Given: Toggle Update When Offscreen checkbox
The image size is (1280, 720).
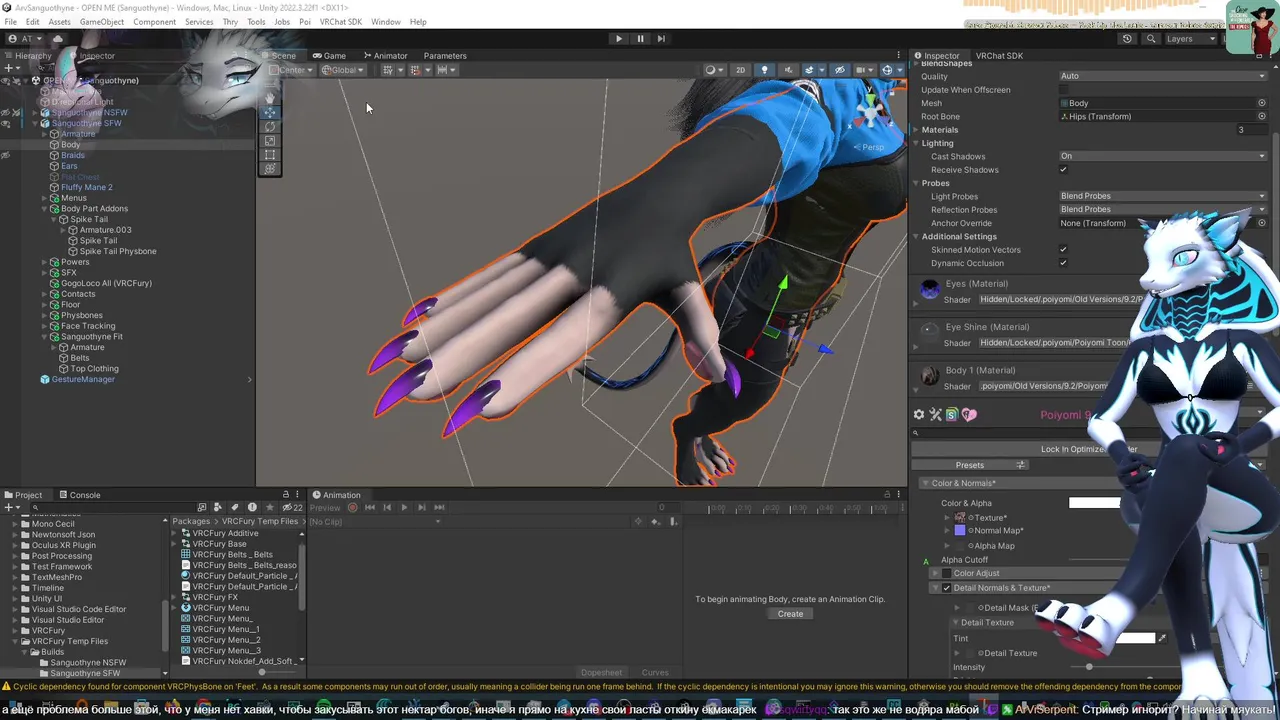Looking at the screenshot, I should 1064,90.
